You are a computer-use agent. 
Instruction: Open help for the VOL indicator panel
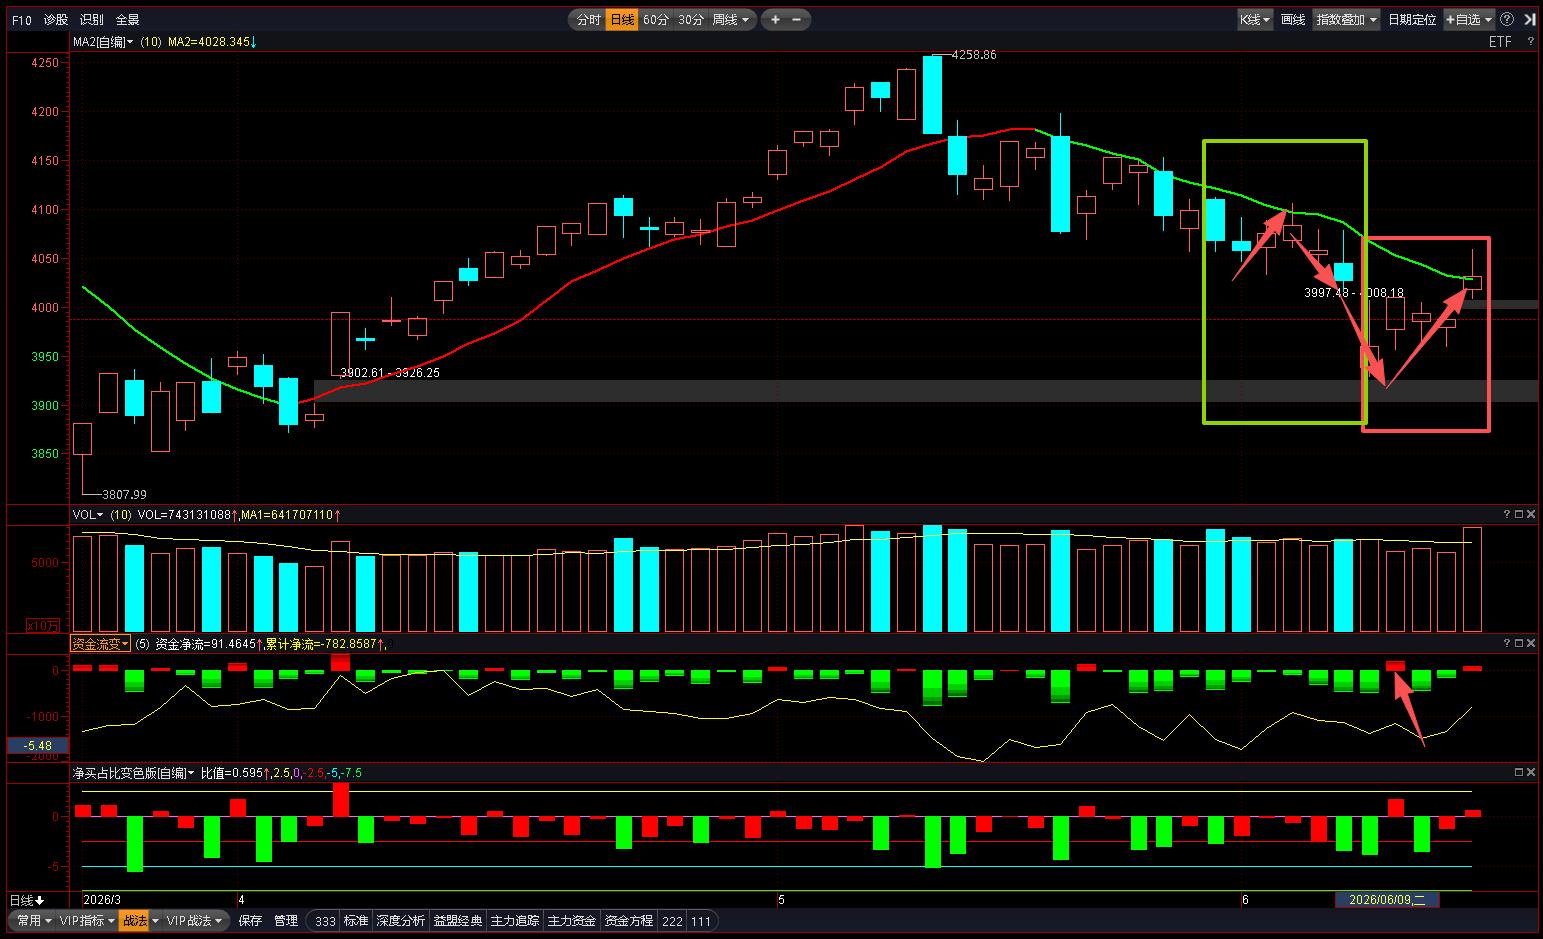pos(1506,514)
